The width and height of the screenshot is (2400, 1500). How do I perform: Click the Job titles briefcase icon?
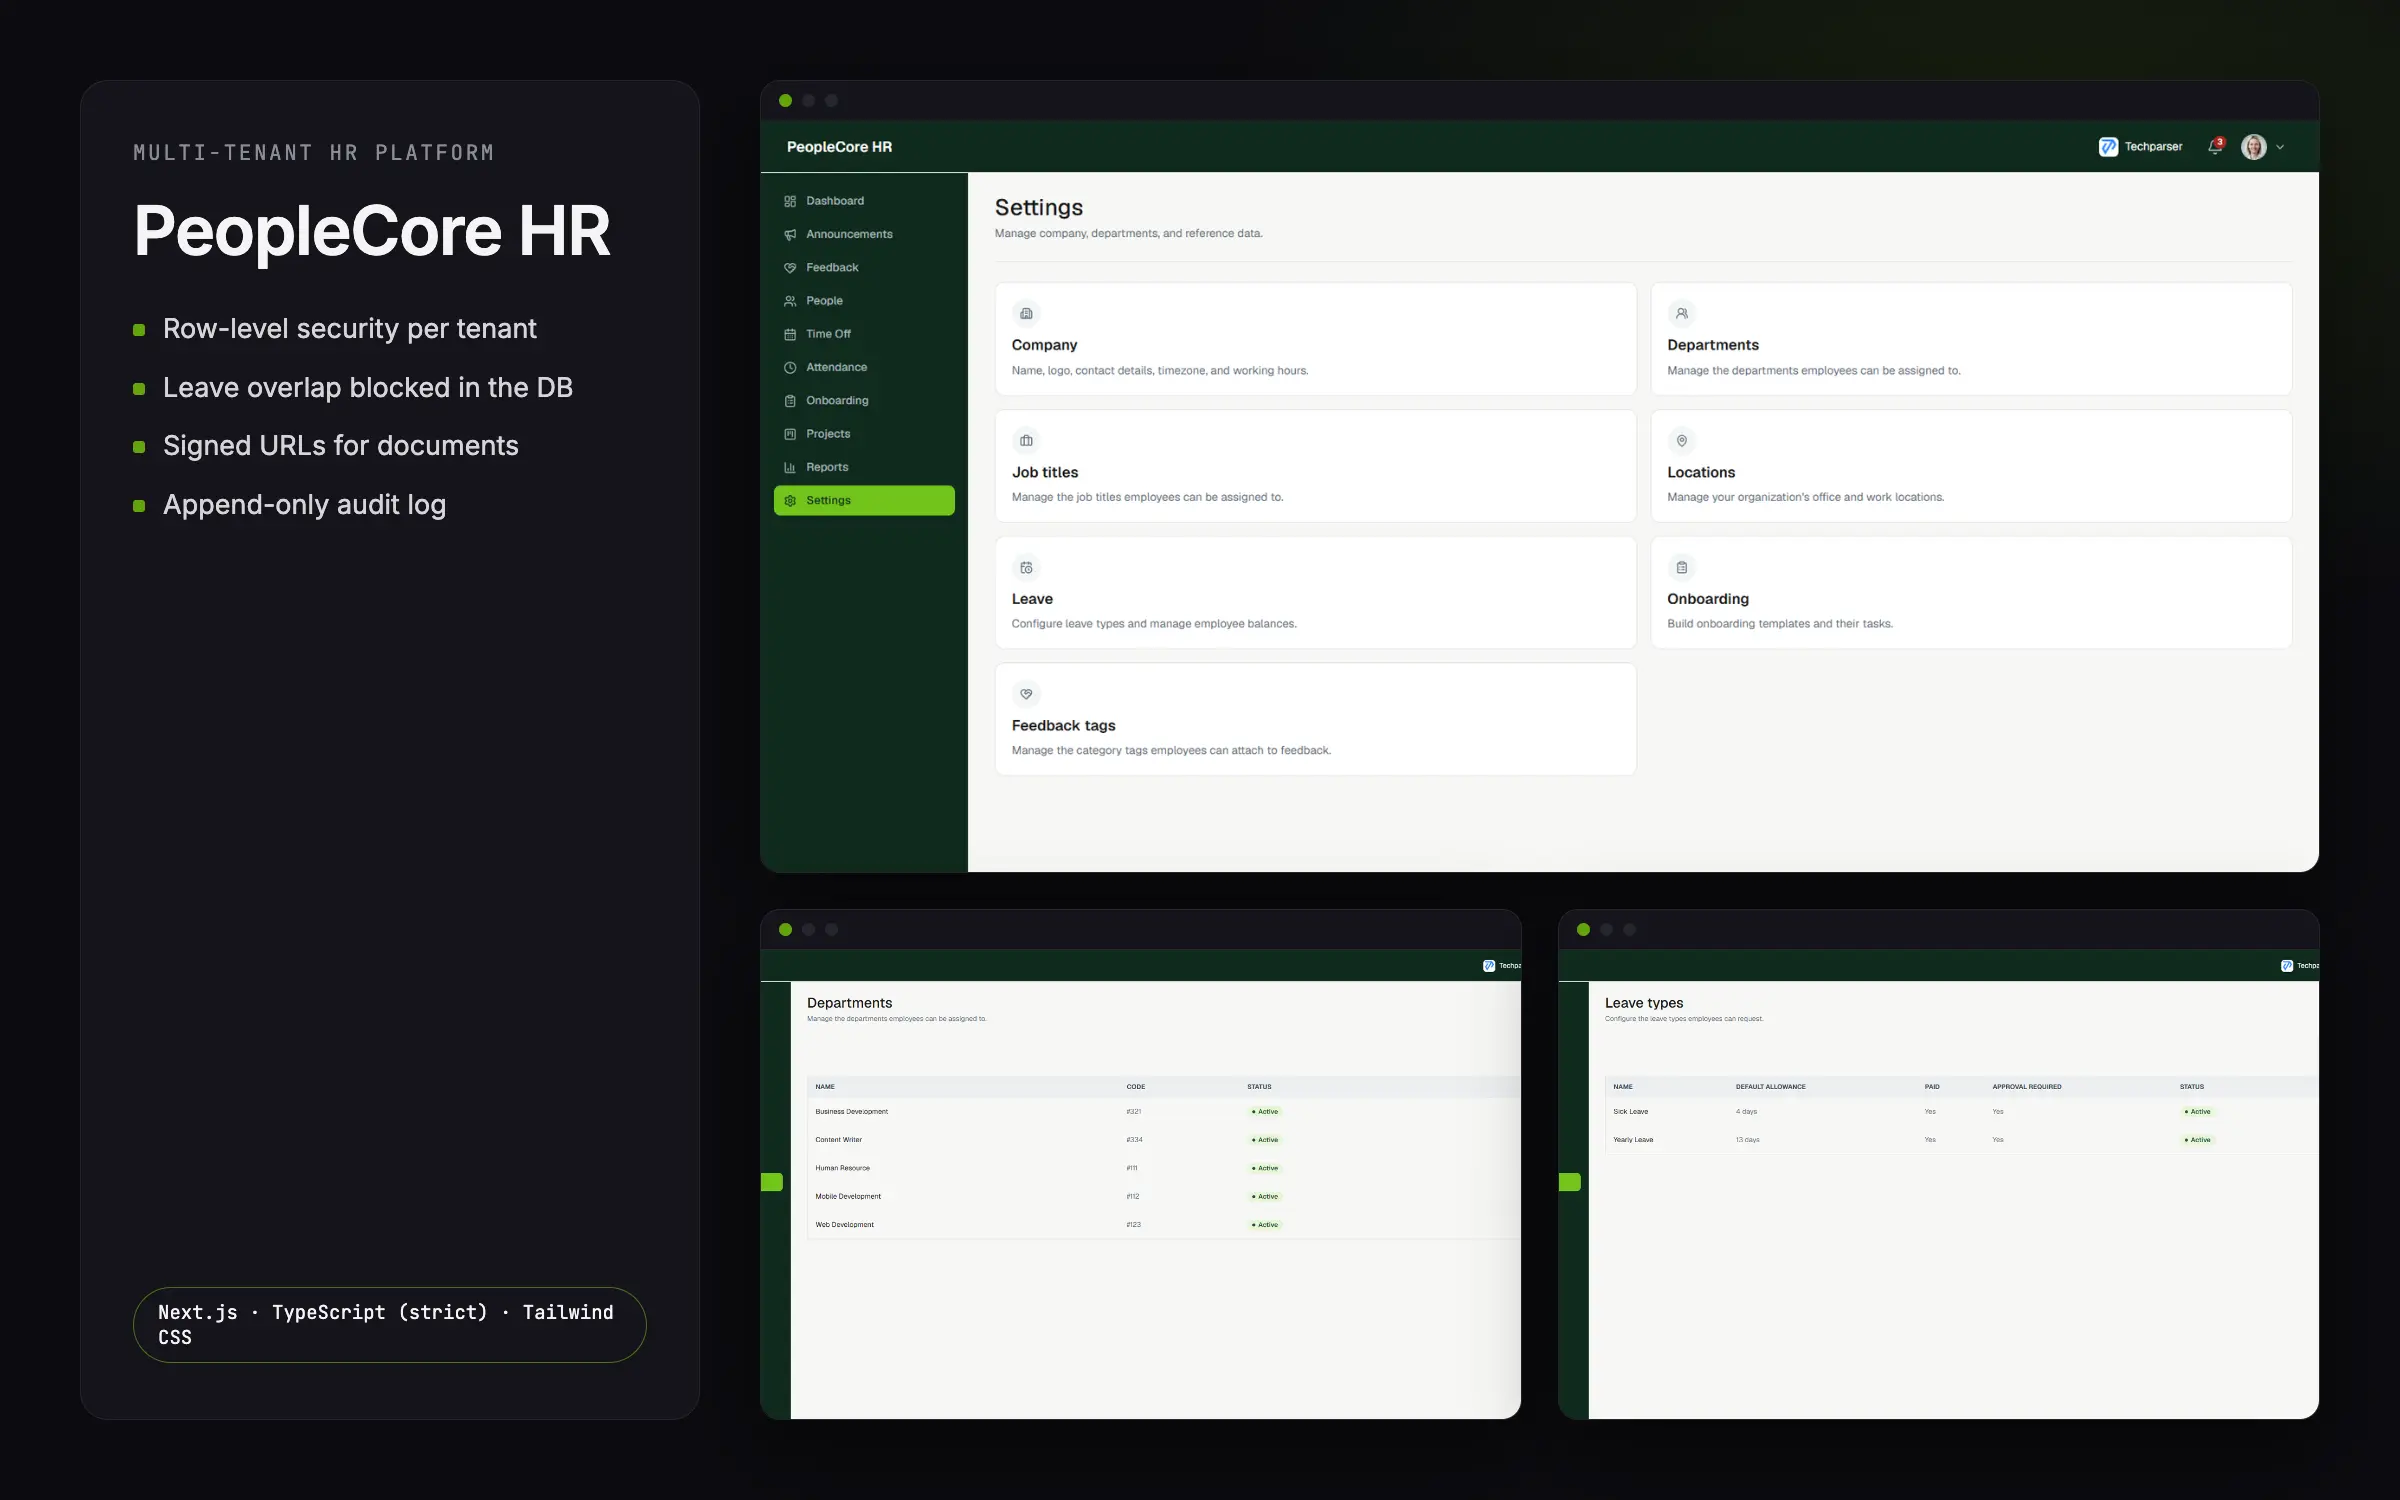coord(1026,441)
